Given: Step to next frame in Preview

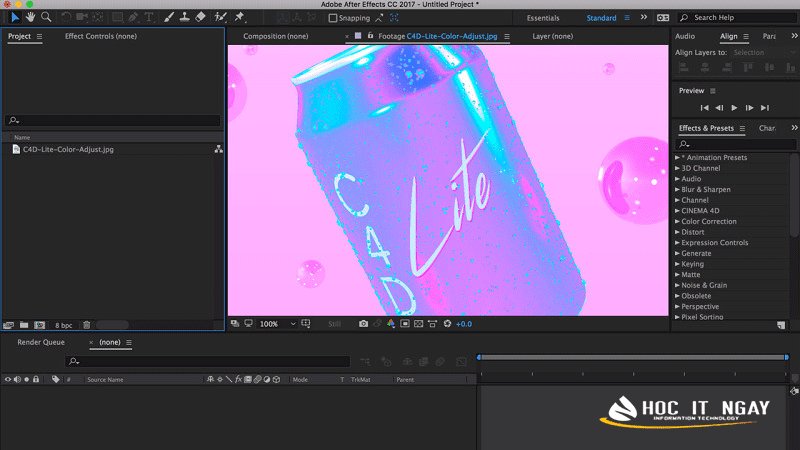Looking at the screenshot, I should [x=749, y=108].
